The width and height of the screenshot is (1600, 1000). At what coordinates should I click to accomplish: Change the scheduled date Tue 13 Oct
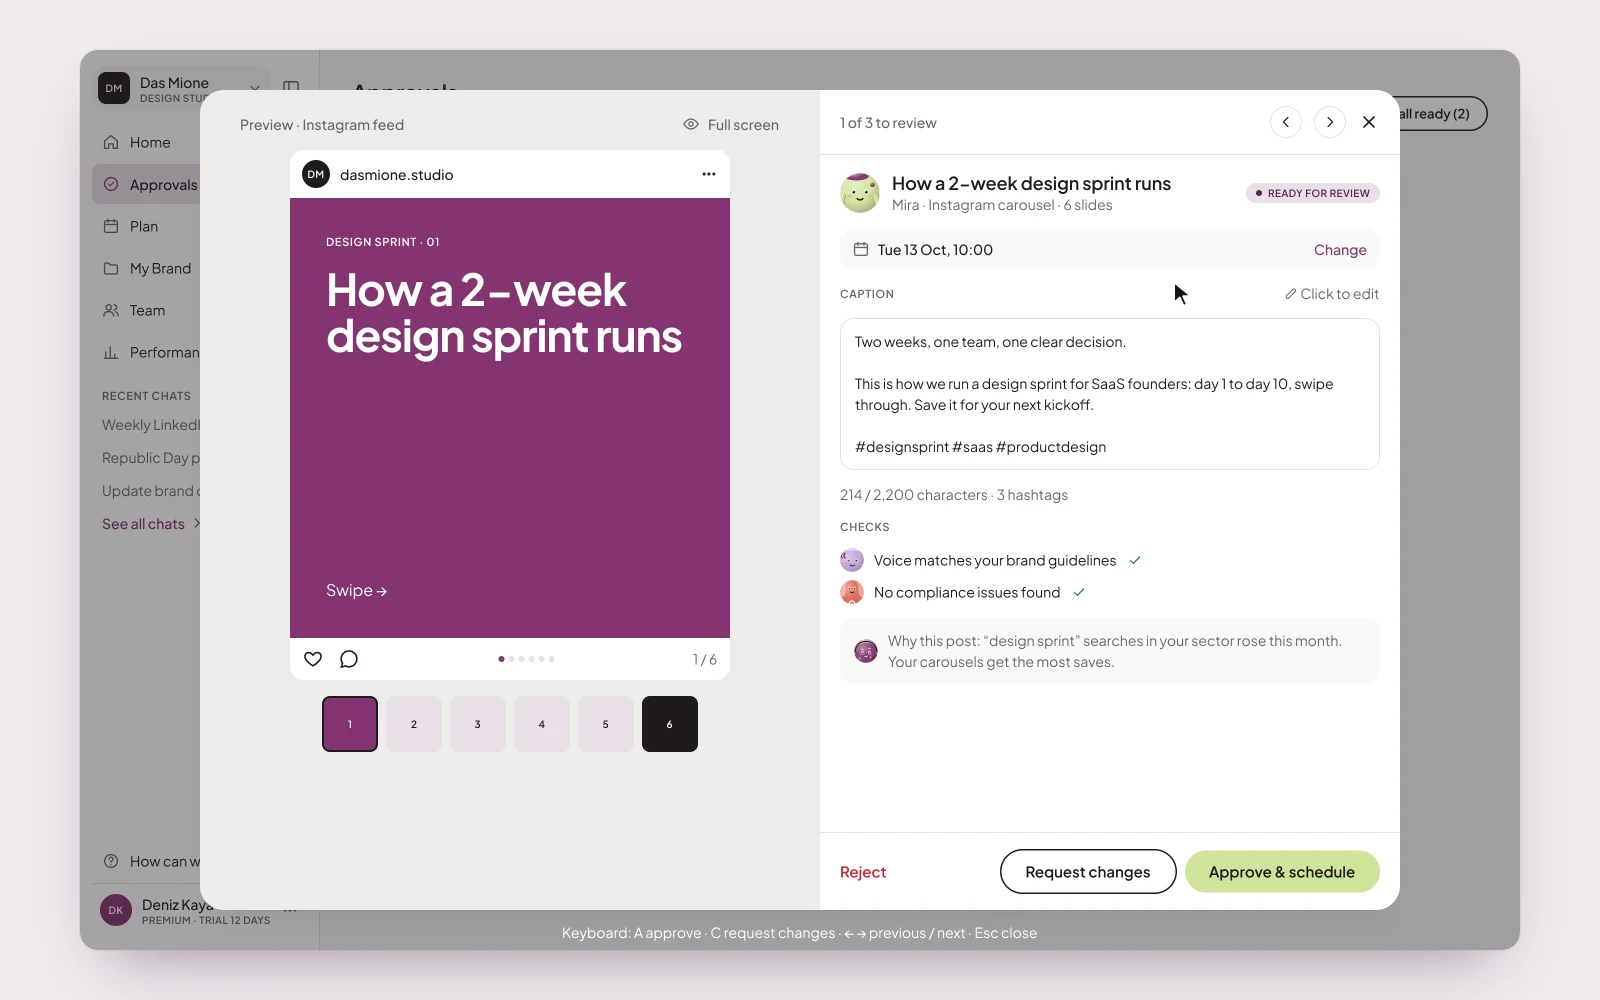tap(1340, 250)
